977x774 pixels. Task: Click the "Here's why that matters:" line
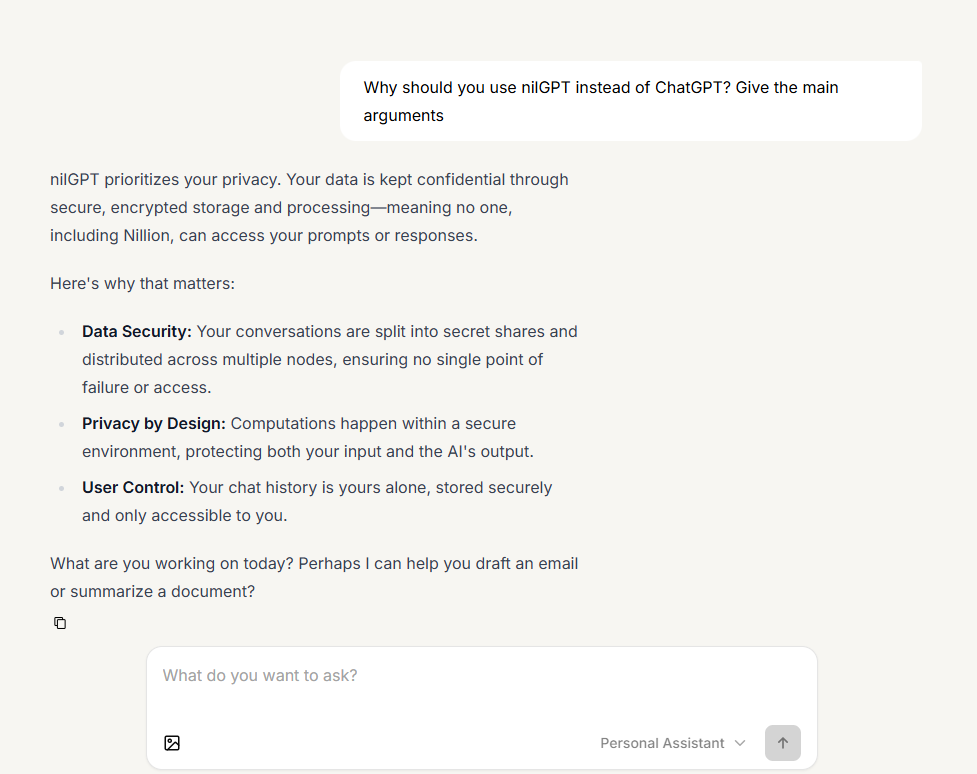point(142,283)
